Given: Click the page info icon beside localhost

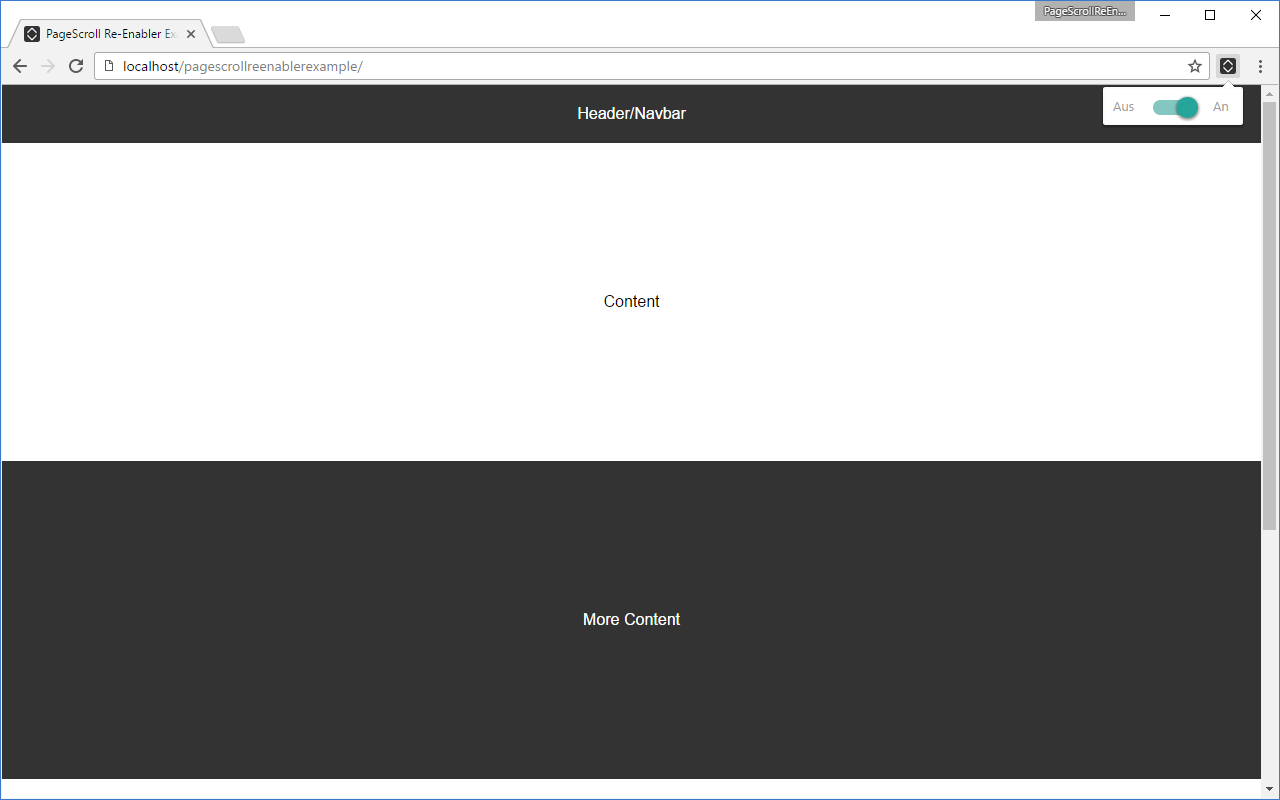Looking at the screenshot, I should click(109, 66).
